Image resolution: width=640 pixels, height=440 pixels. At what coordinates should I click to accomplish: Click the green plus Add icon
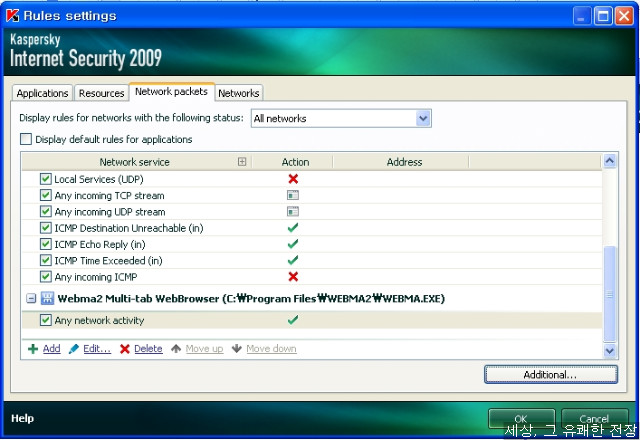click(x=33, y=349)
